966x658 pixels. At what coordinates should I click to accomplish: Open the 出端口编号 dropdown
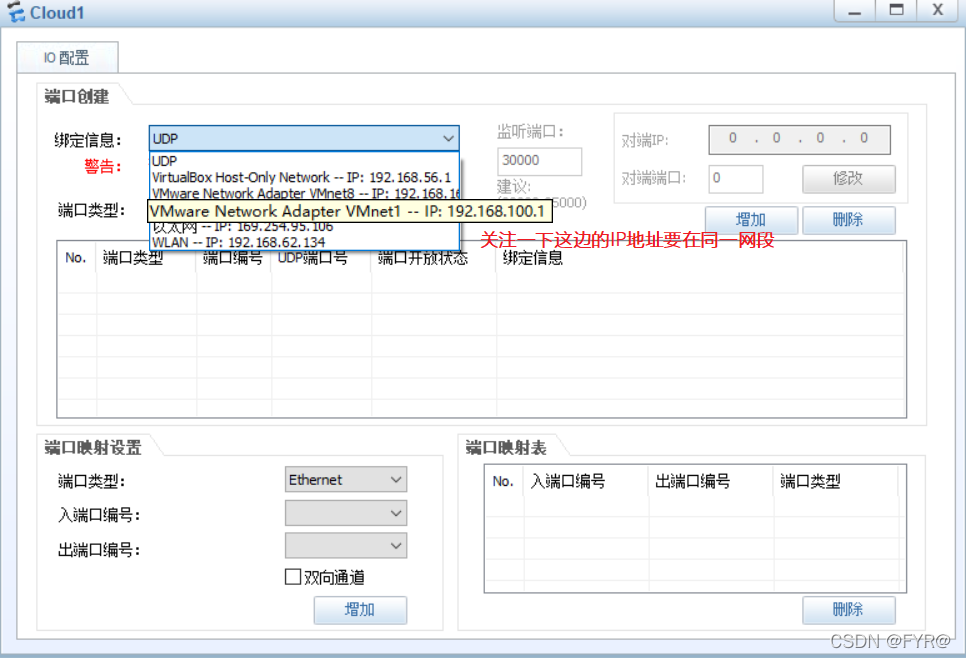coord(346,546)
